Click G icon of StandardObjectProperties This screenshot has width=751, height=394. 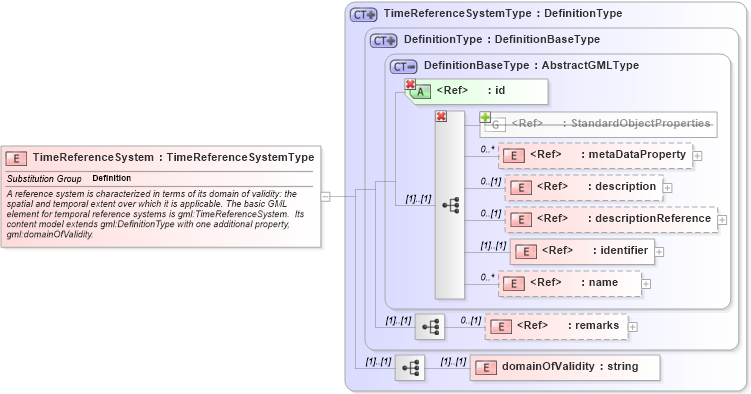pyautogui.click(x=495, y=125)
